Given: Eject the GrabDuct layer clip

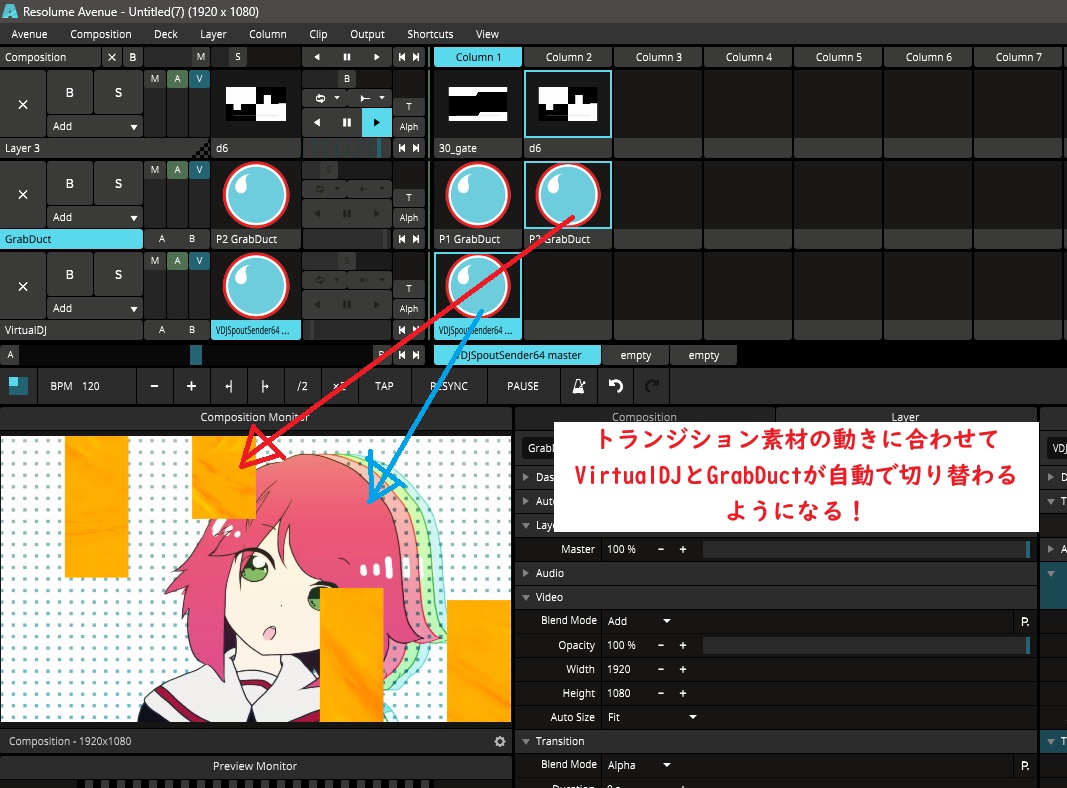Looking at the screenshot, I should click(x=22, y=195).
